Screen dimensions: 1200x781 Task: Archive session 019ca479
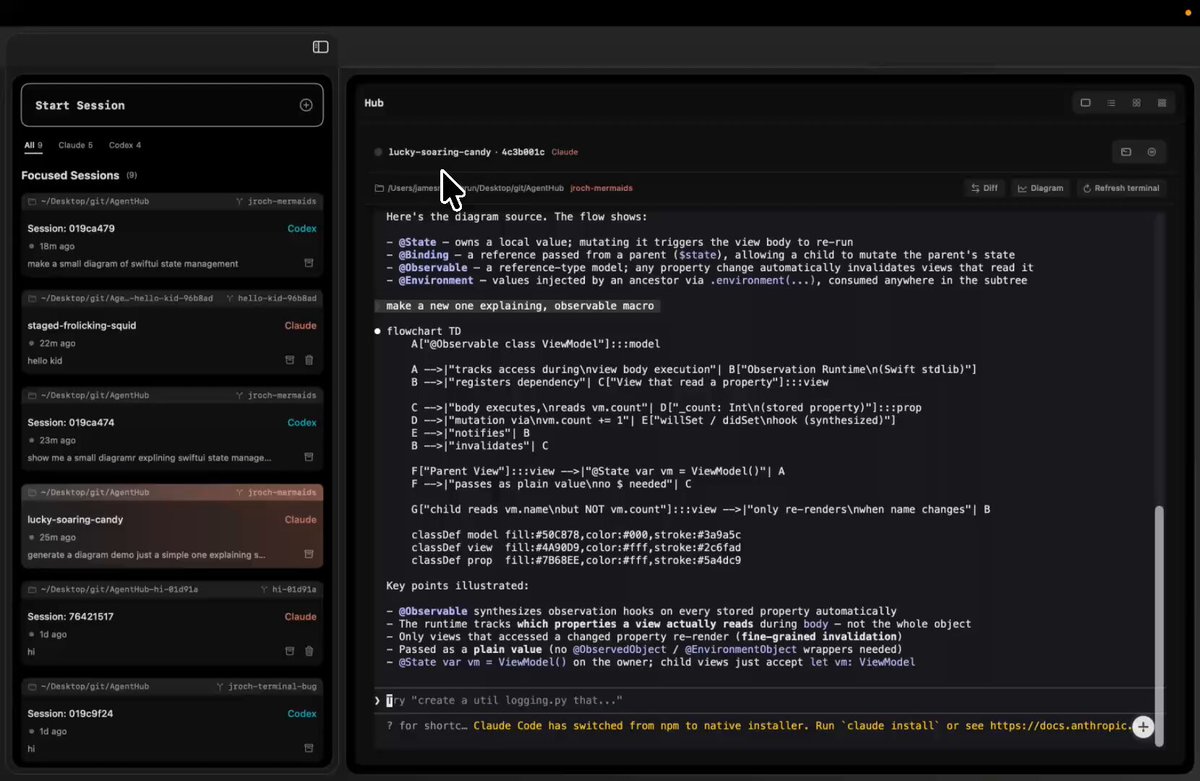(x=309, y=263)
